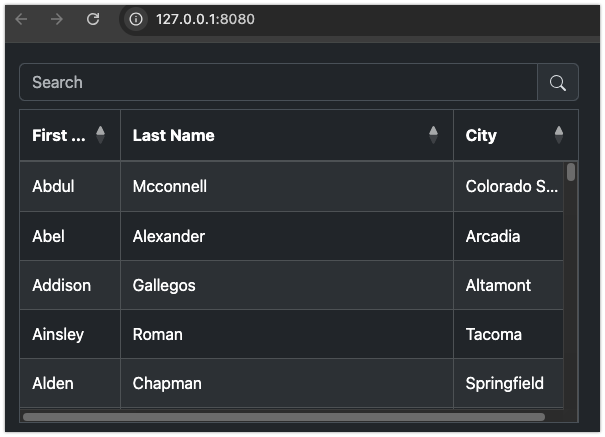Image resolution: width=605 pixels, height=437 pixels.
Task: Click the table's horizontal scrollbar
Action: [284, 417]
